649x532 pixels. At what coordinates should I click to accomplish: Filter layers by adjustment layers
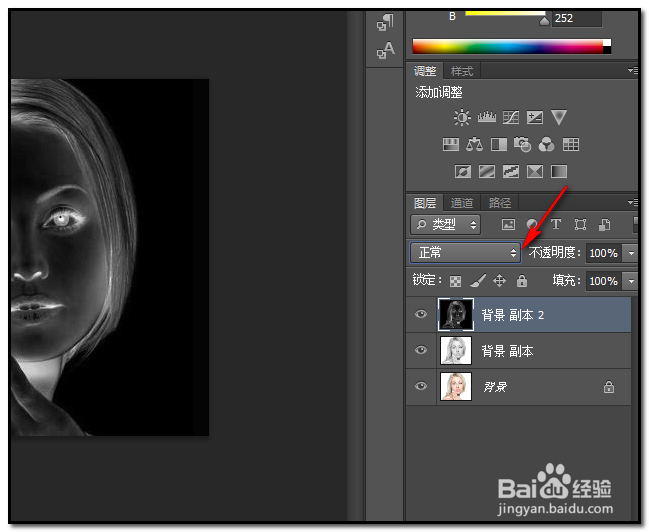[532, 225]
